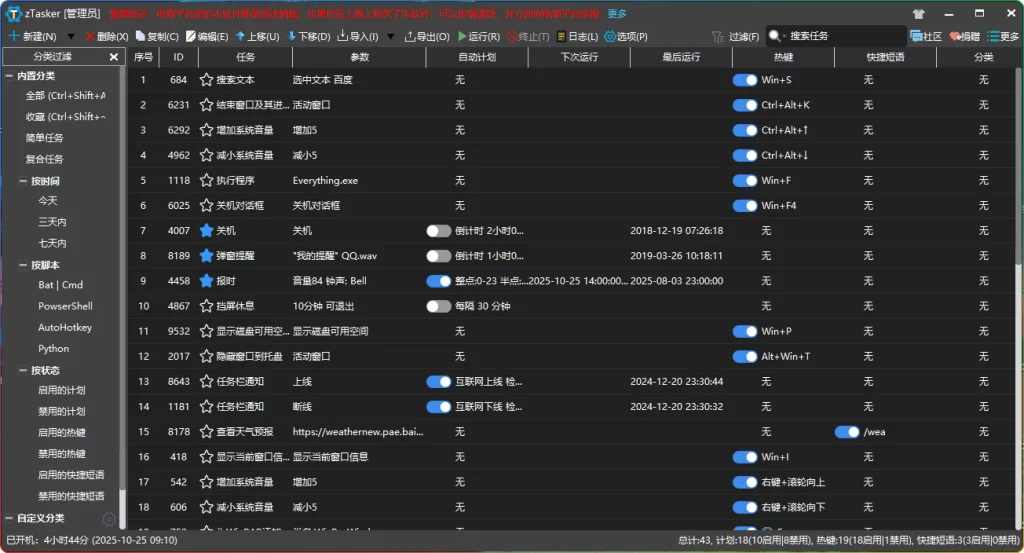Click the 搜索任务 search input field
This screenshot has height=553, width=1024.
click(x=830, y=36)
